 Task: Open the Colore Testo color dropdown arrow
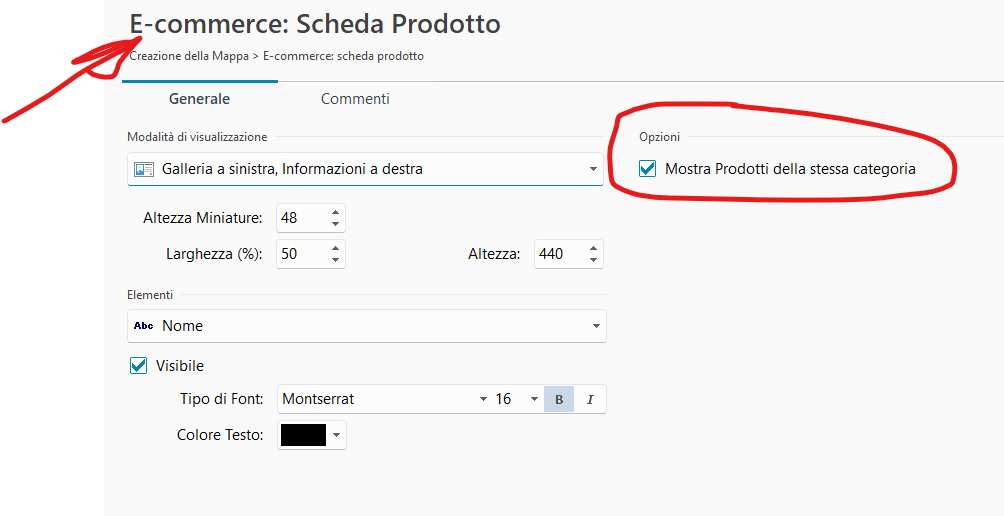pos(337,435)
